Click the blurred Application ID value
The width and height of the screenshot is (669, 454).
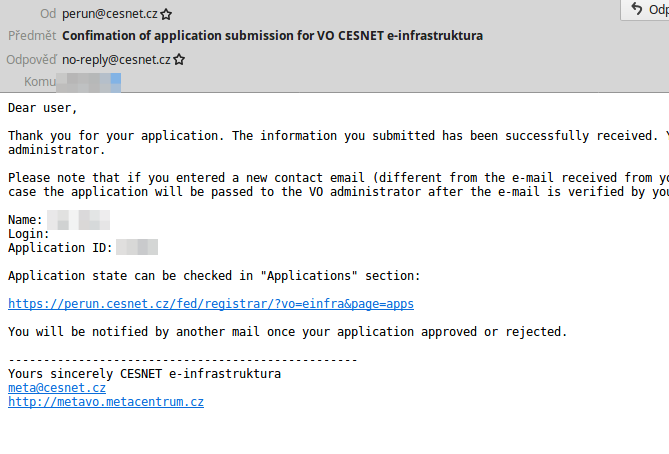(137, 247)
